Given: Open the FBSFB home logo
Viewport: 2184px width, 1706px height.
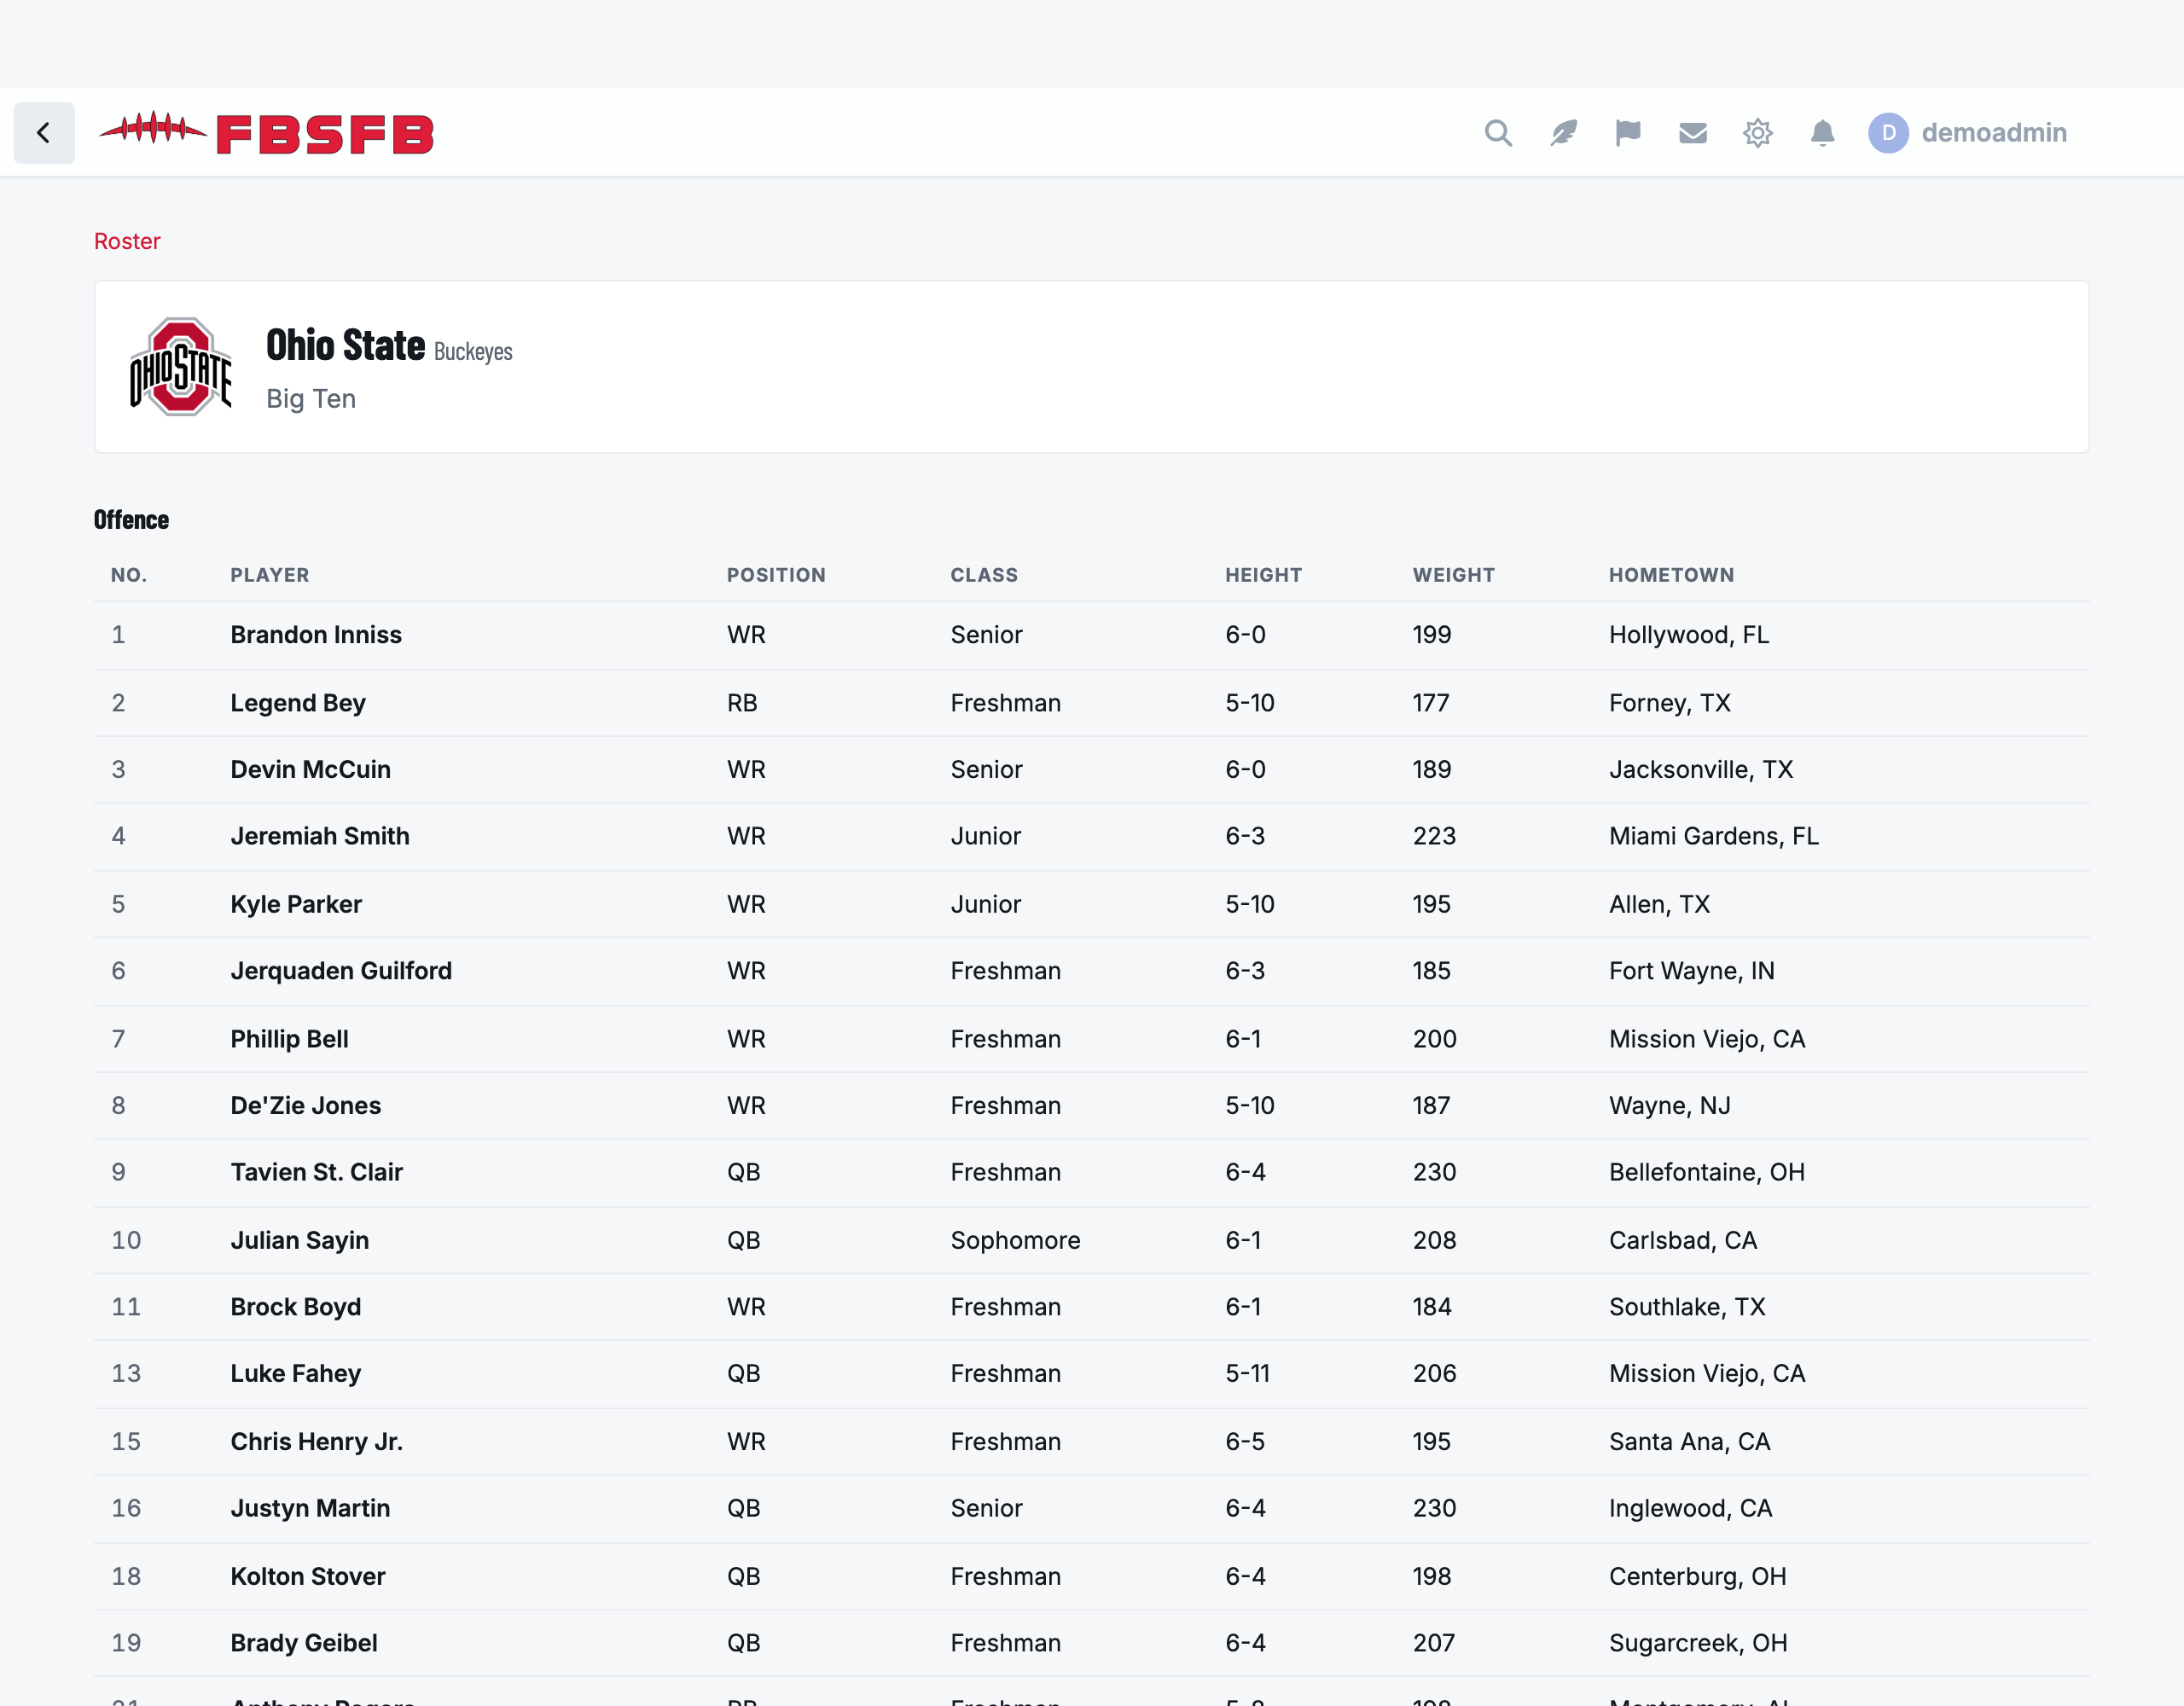Looking at the screenshot, I should (x=266, y=133).
